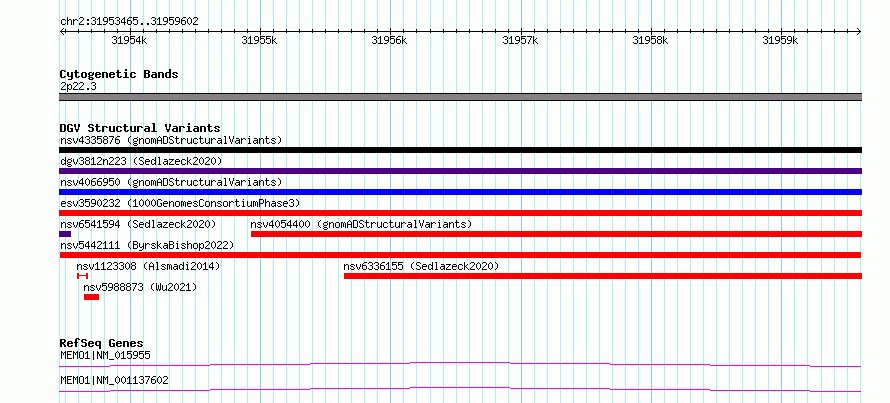The height and width of the screenshot is (403, 890).
Task: Select the small nsv1123308 bracket glyph
Action: (82, 276)
